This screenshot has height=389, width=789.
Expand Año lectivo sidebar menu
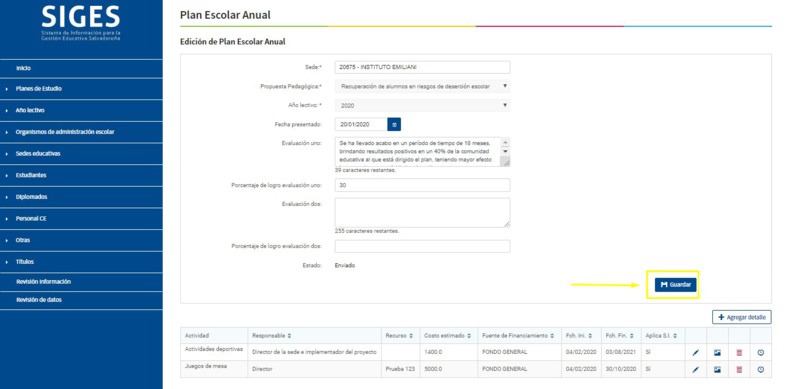(81, 111)
